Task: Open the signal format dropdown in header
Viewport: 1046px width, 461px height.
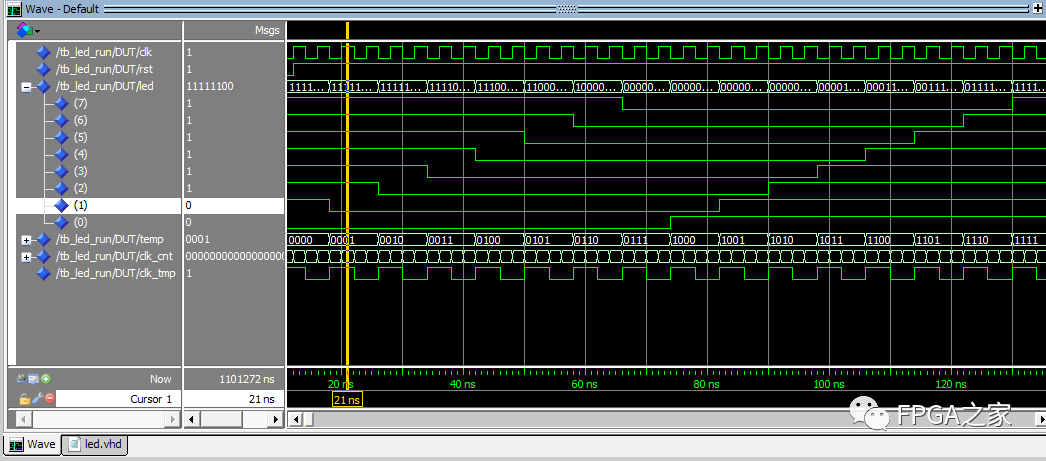Action: pyautogui.click(x=28, y=30)
